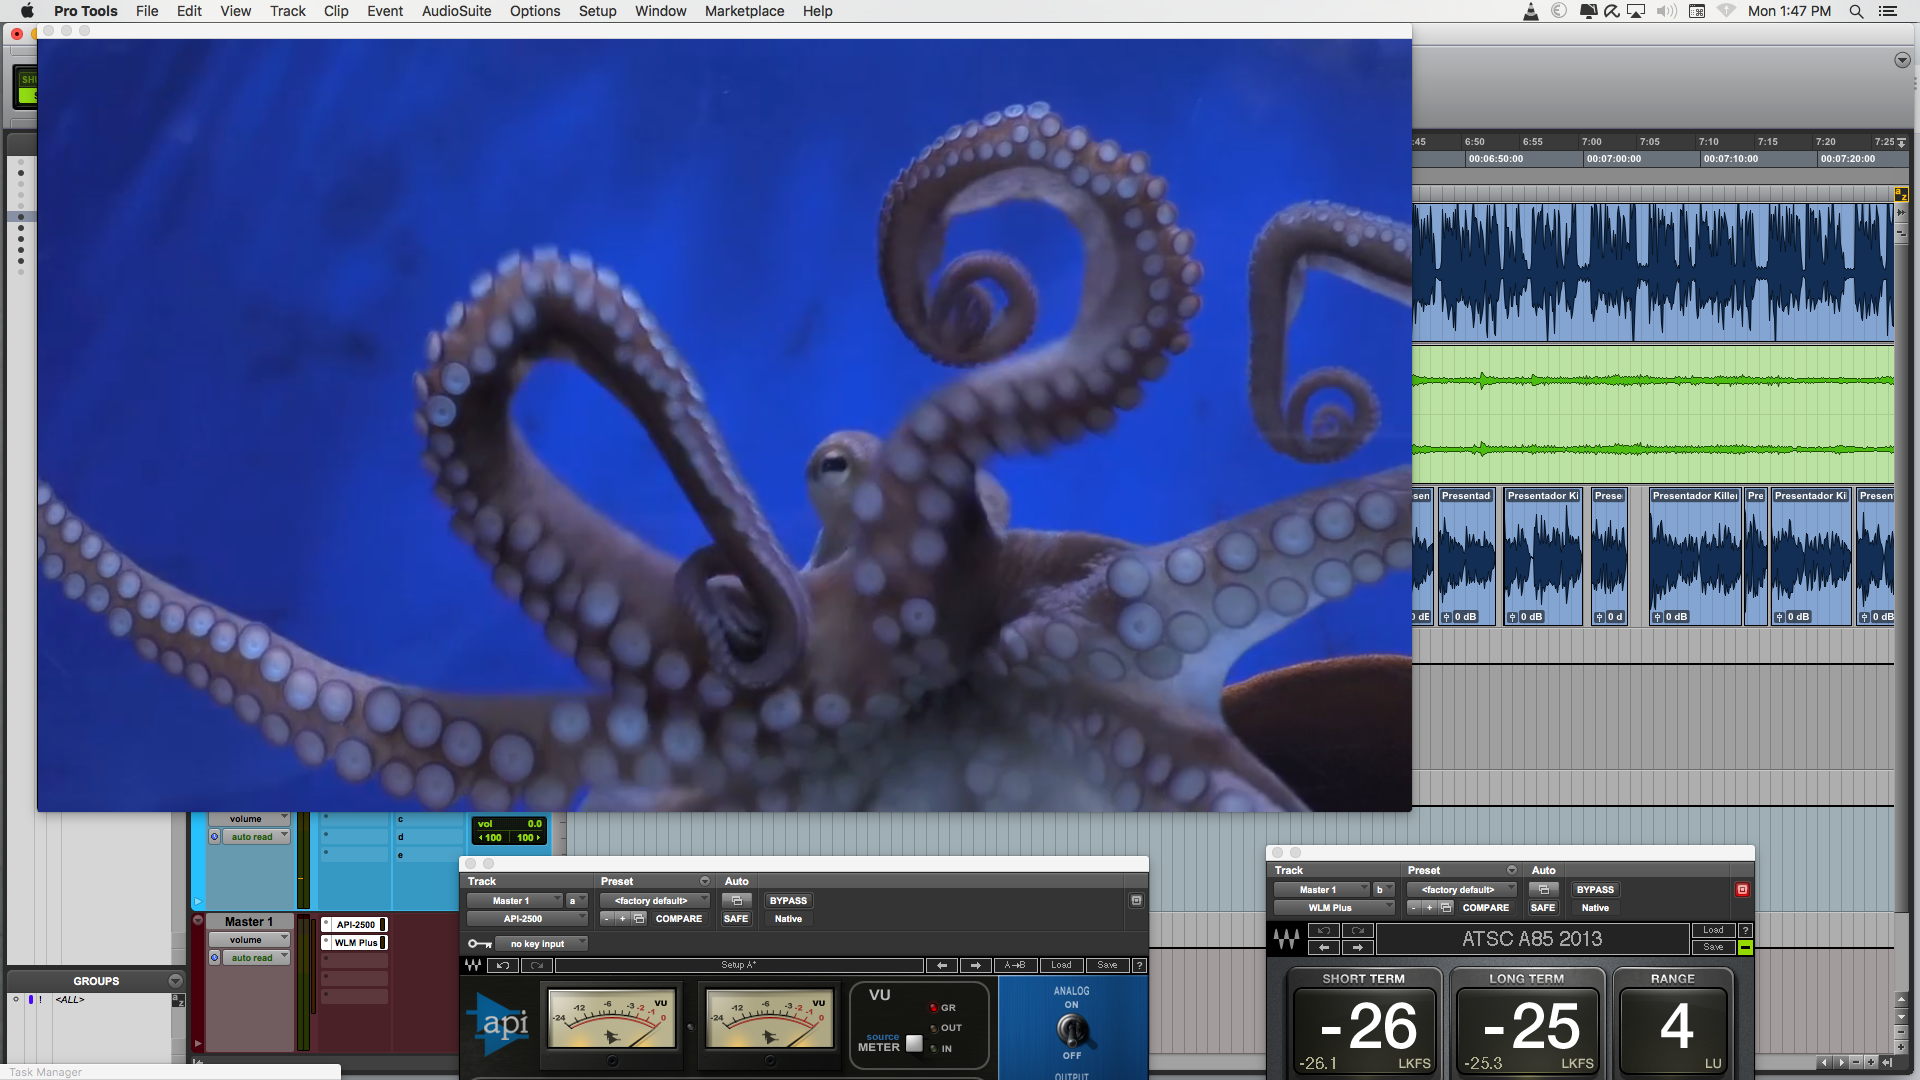Expand the factory default preset selector

coord(655,901)
